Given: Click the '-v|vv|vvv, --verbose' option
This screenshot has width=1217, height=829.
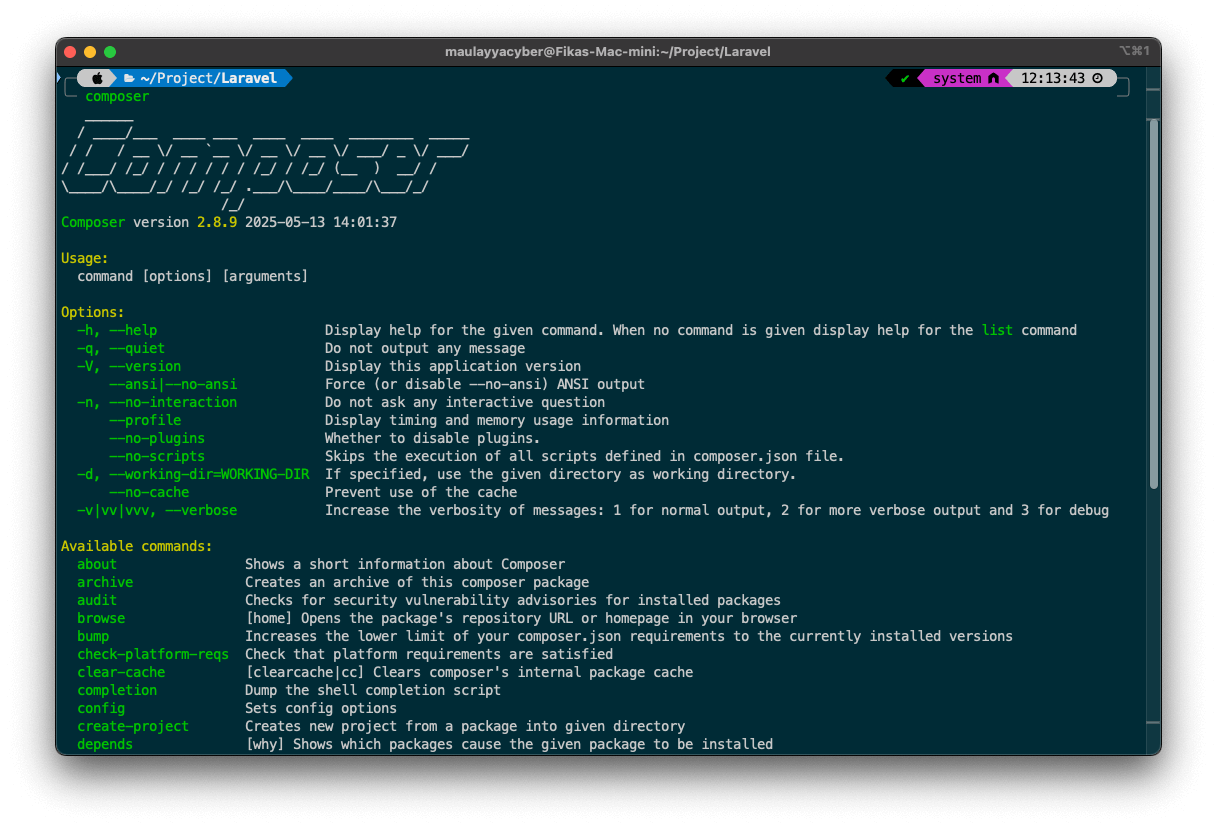Looking at the screenshot, I should 157,510.
